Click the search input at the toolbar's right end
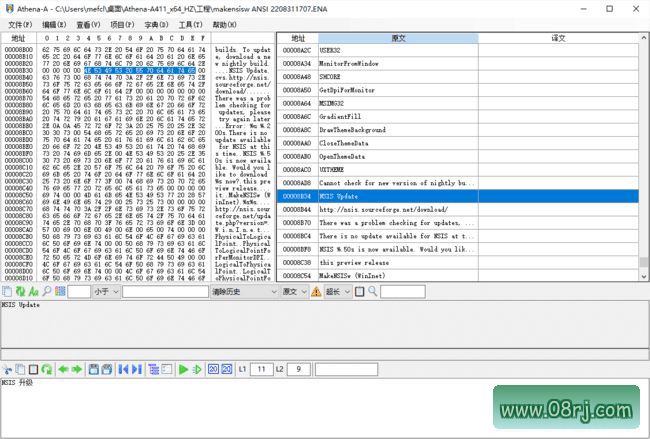This screenshot has height=439, width=650. (403, 291)
